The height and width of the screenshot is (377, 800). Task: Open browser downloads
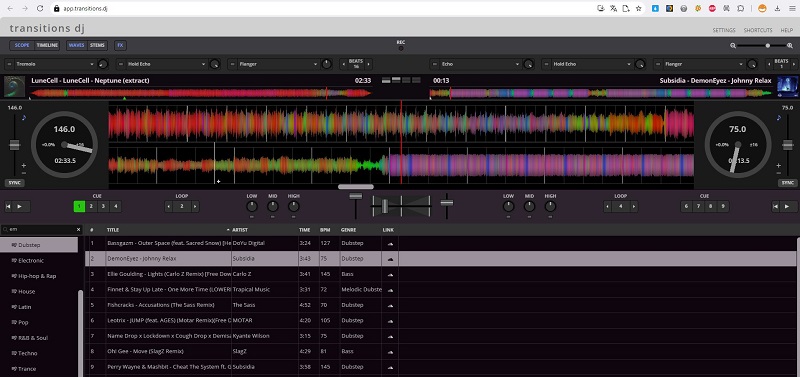click(777, 8)
